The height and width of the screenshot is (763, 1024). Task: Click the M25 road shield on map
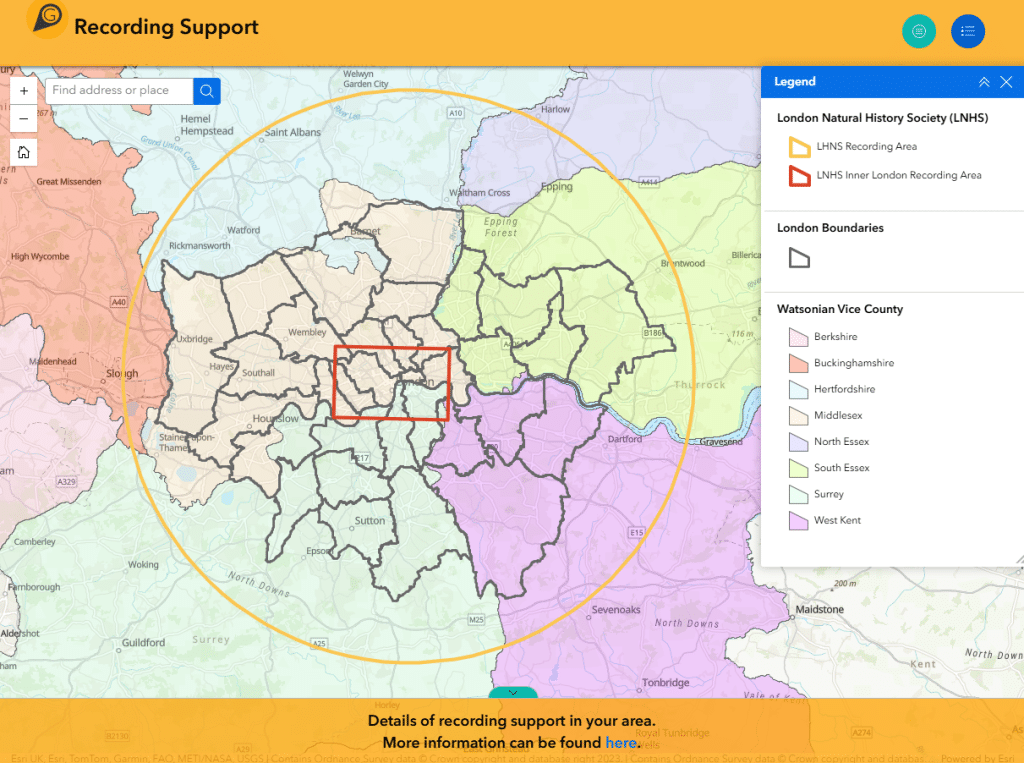coord(477,619)
